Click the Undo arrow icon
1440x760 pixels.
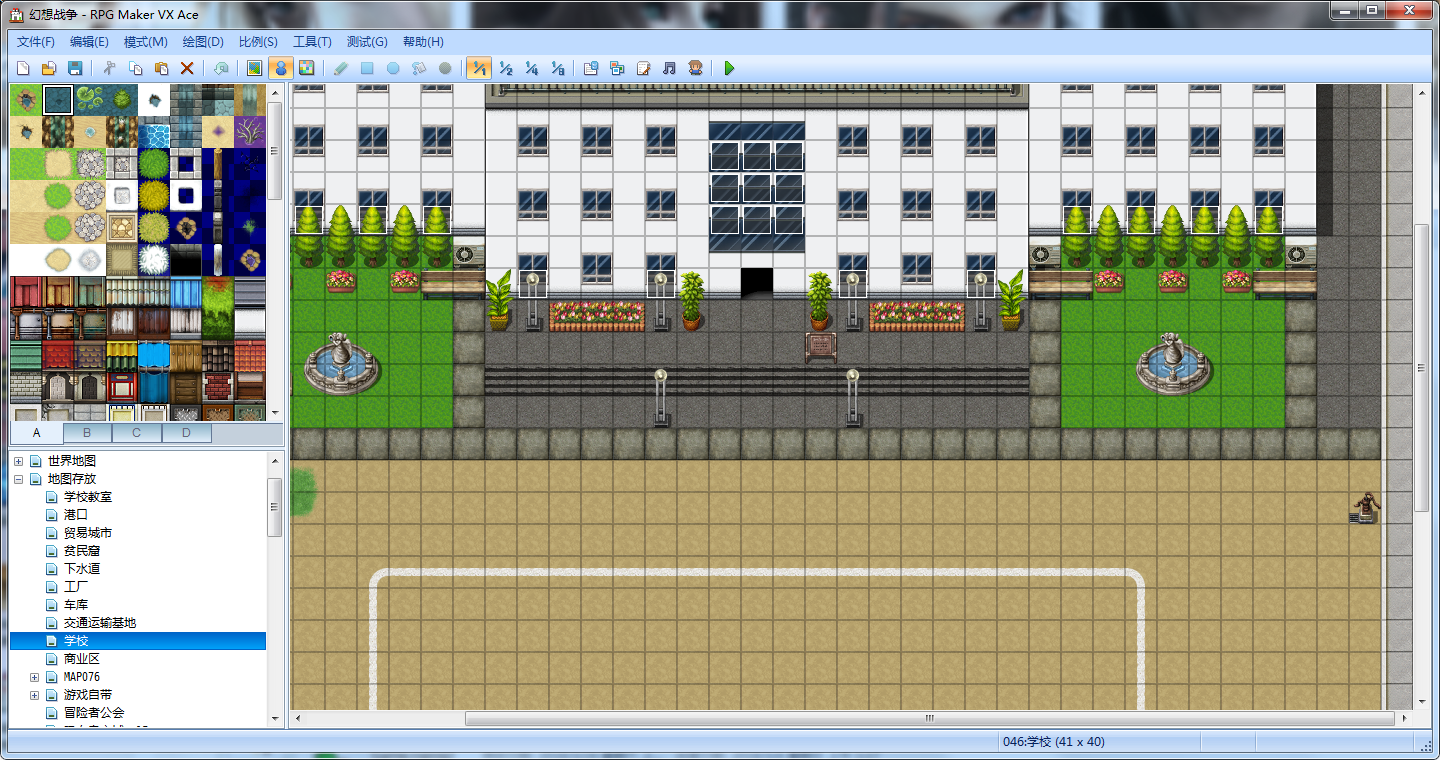pyautogui.click(x=221, y=68)
